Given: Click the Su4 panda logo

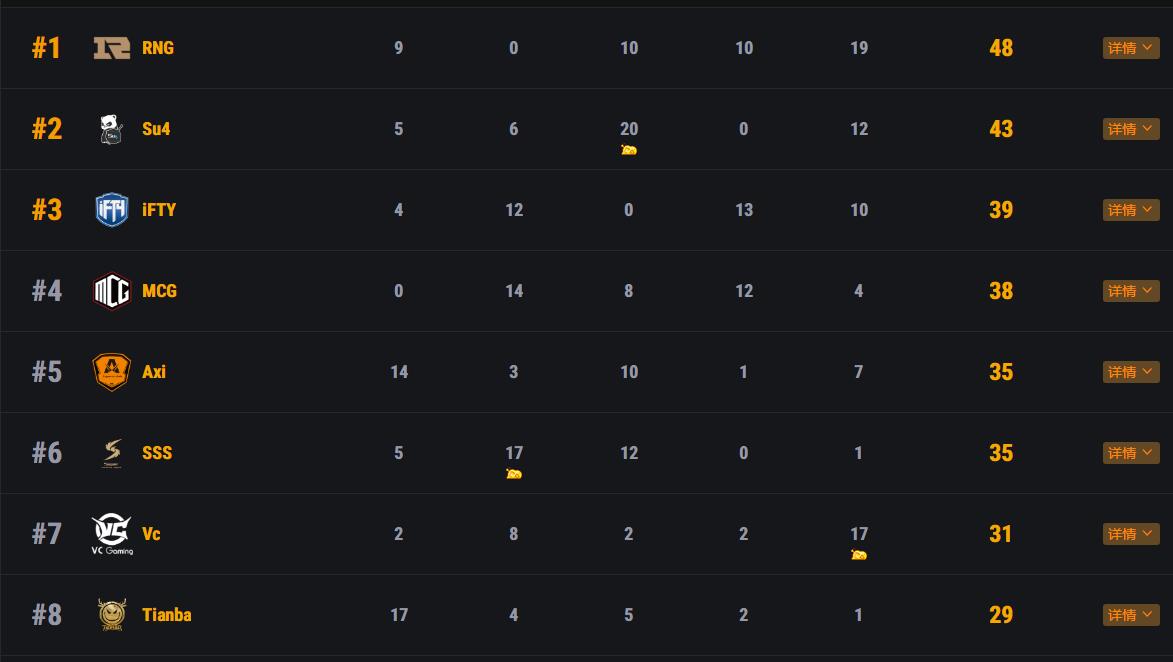Looking at the screenshot, I should coord(112,129).
